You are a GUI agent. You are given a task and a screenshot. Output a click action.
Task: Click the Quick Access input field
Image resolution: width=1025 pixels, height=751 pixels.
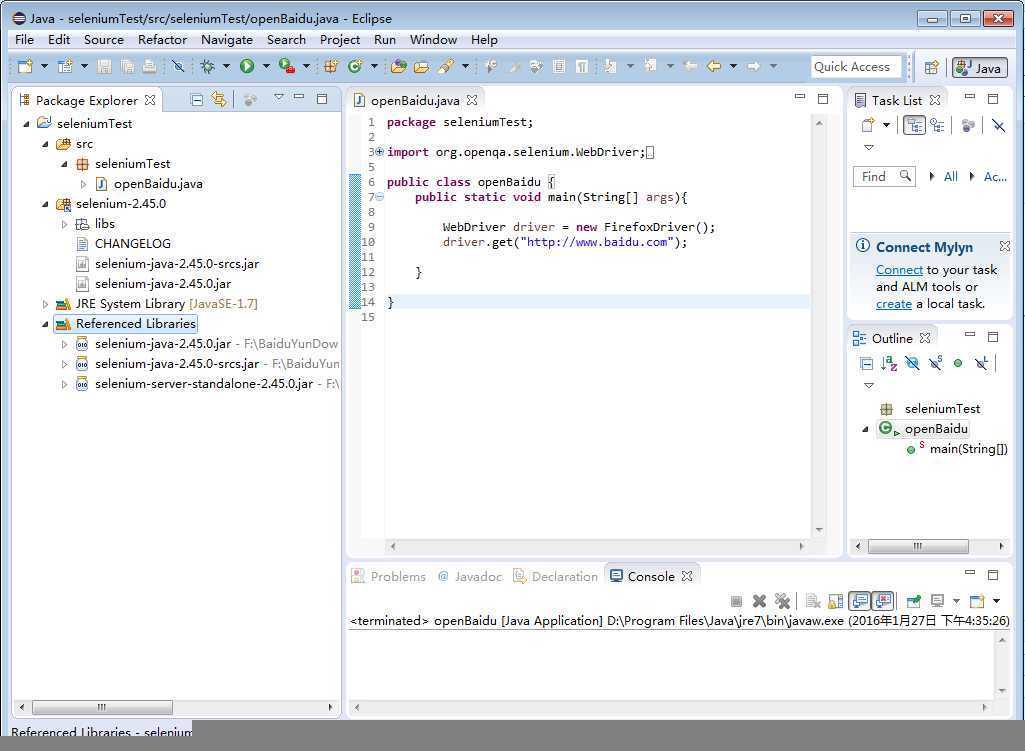[x=856, y=67]
